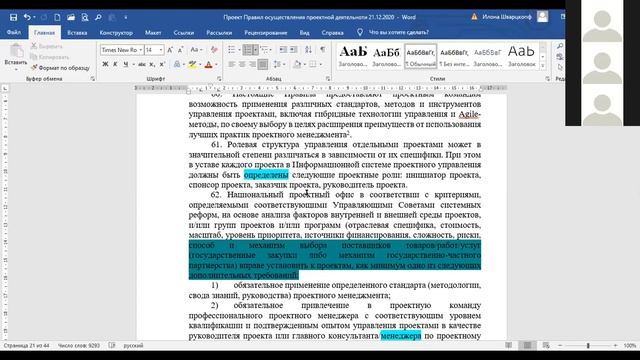Click the paragraph shading bucket icon
This screenshot has height=360, width=640.
pos(297,64)
